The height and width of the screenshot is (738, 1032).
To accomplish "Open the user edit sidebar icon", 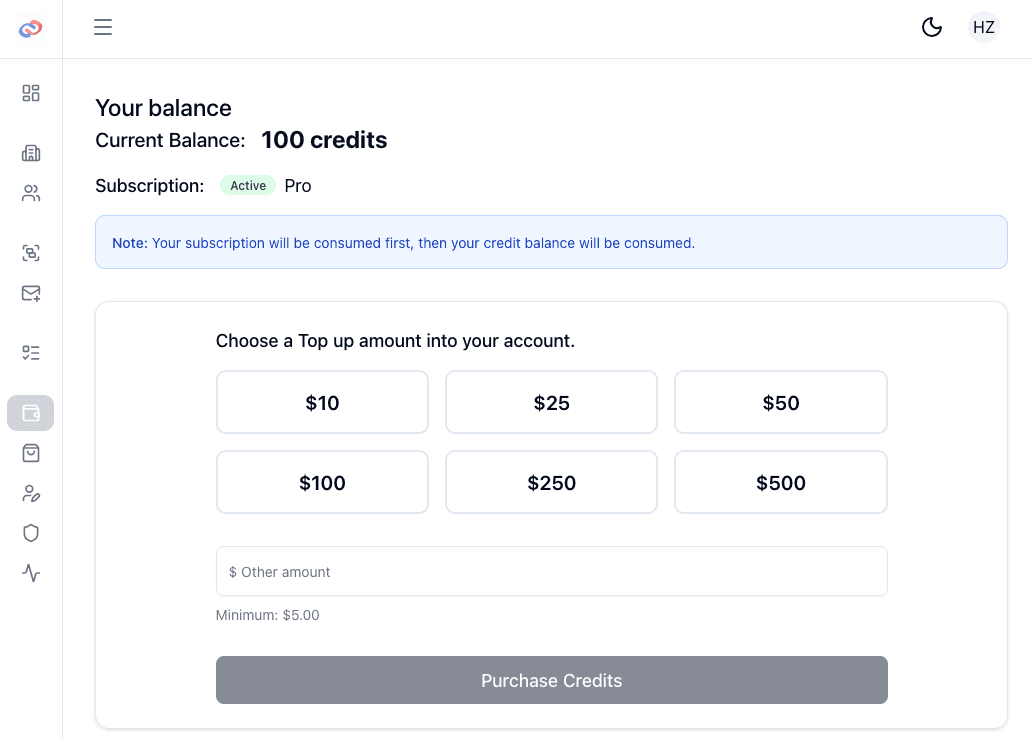I will (31, 493).
